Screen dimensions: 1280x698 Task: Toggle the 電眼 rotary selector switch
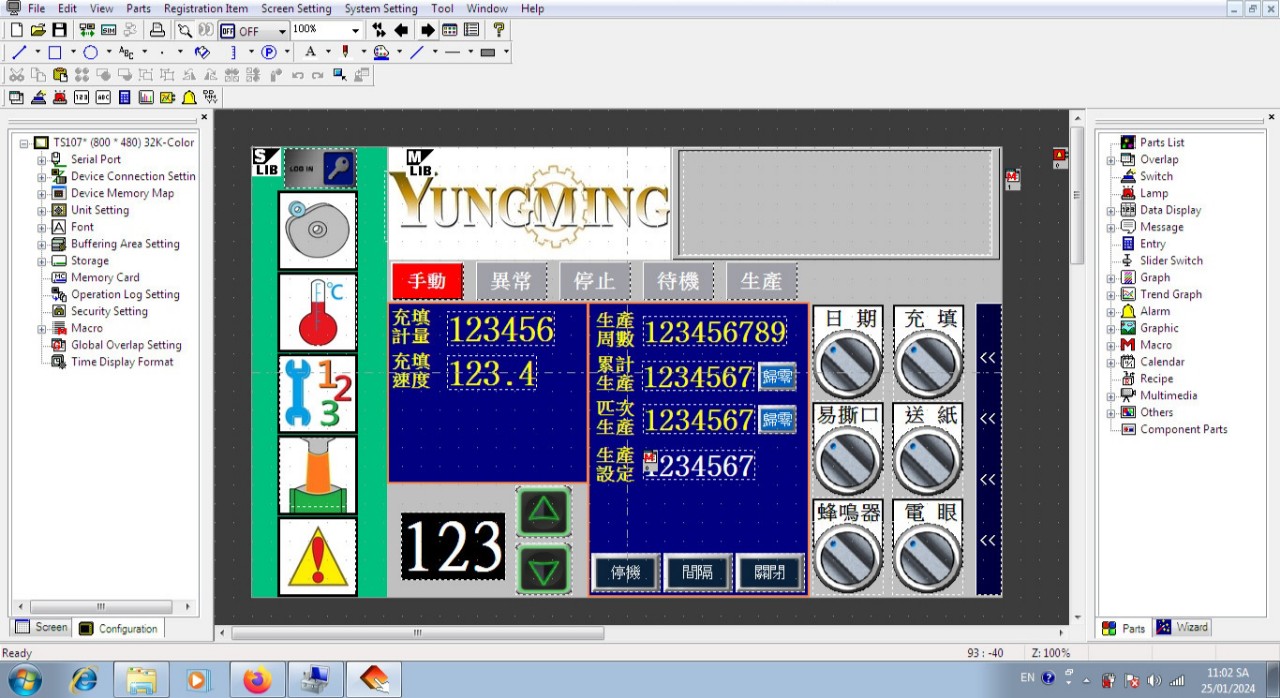(x=929, y=557)
